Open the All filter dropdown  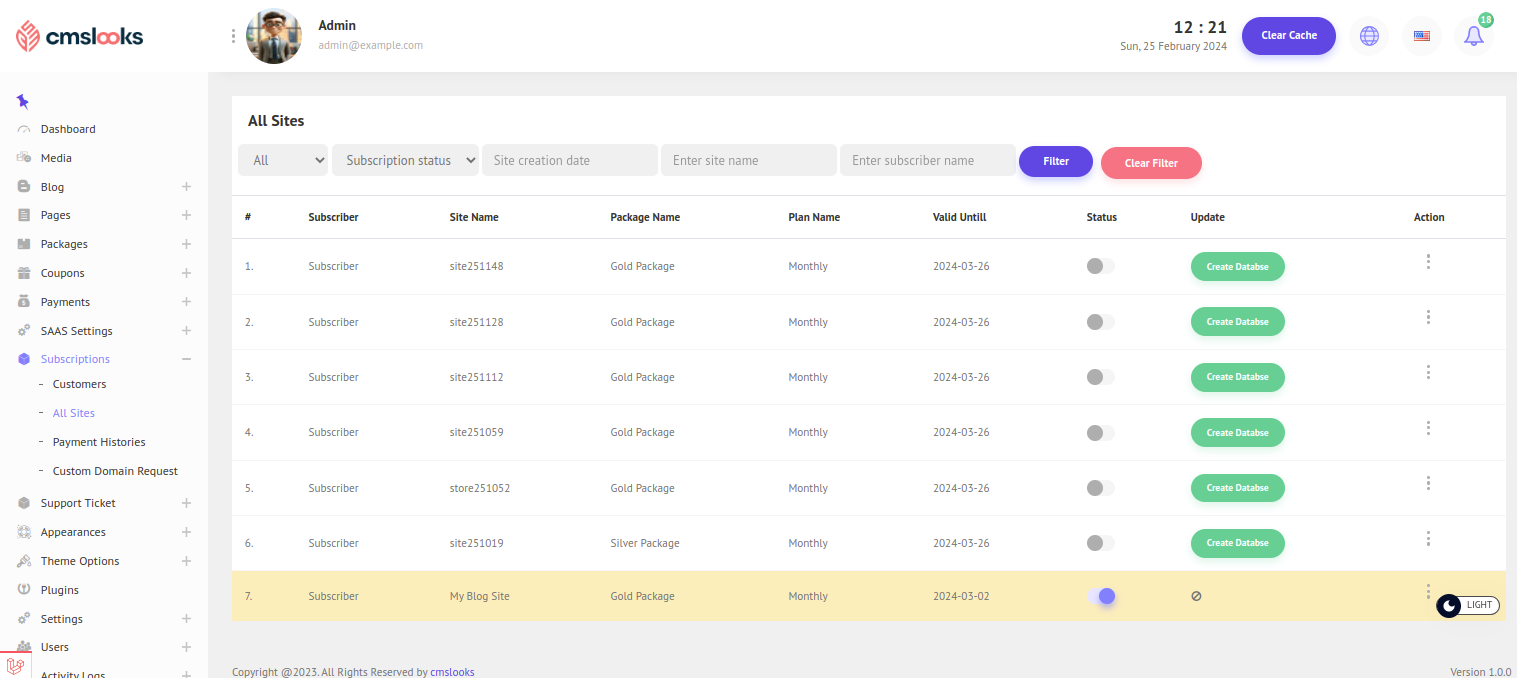[283, 160]
